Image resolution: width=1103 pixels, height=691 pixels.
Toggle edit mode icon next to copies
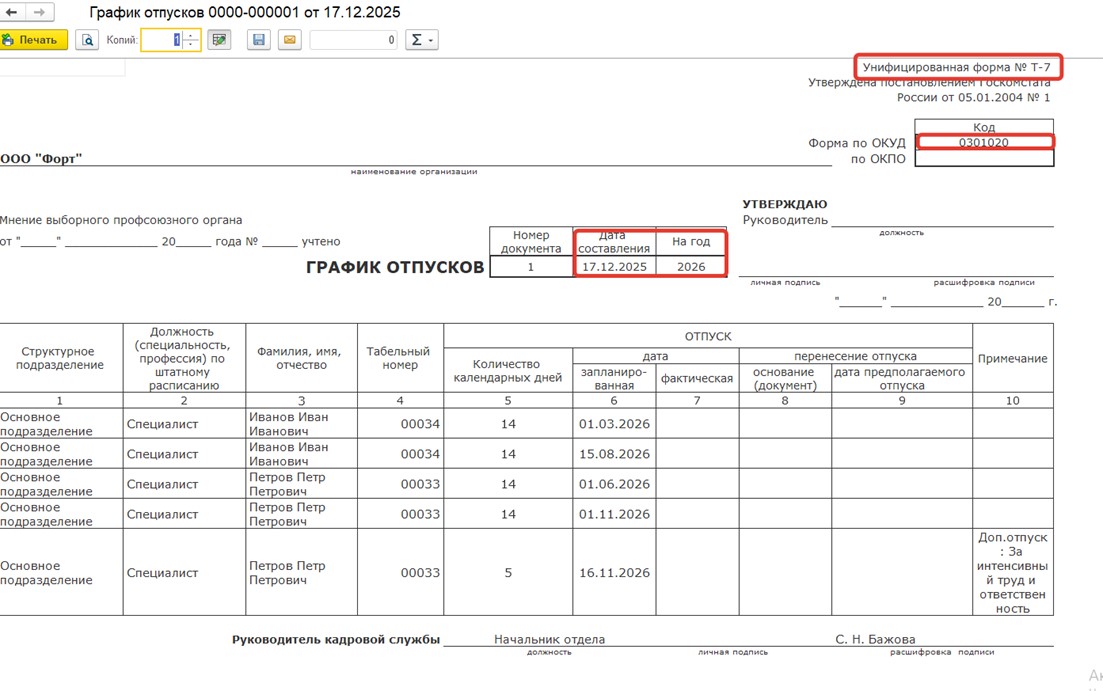[x=219, y=40]
